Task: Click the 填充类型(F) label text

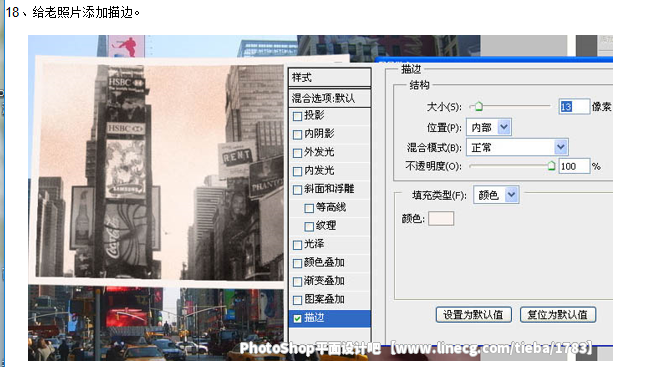Action: point(439,195)
